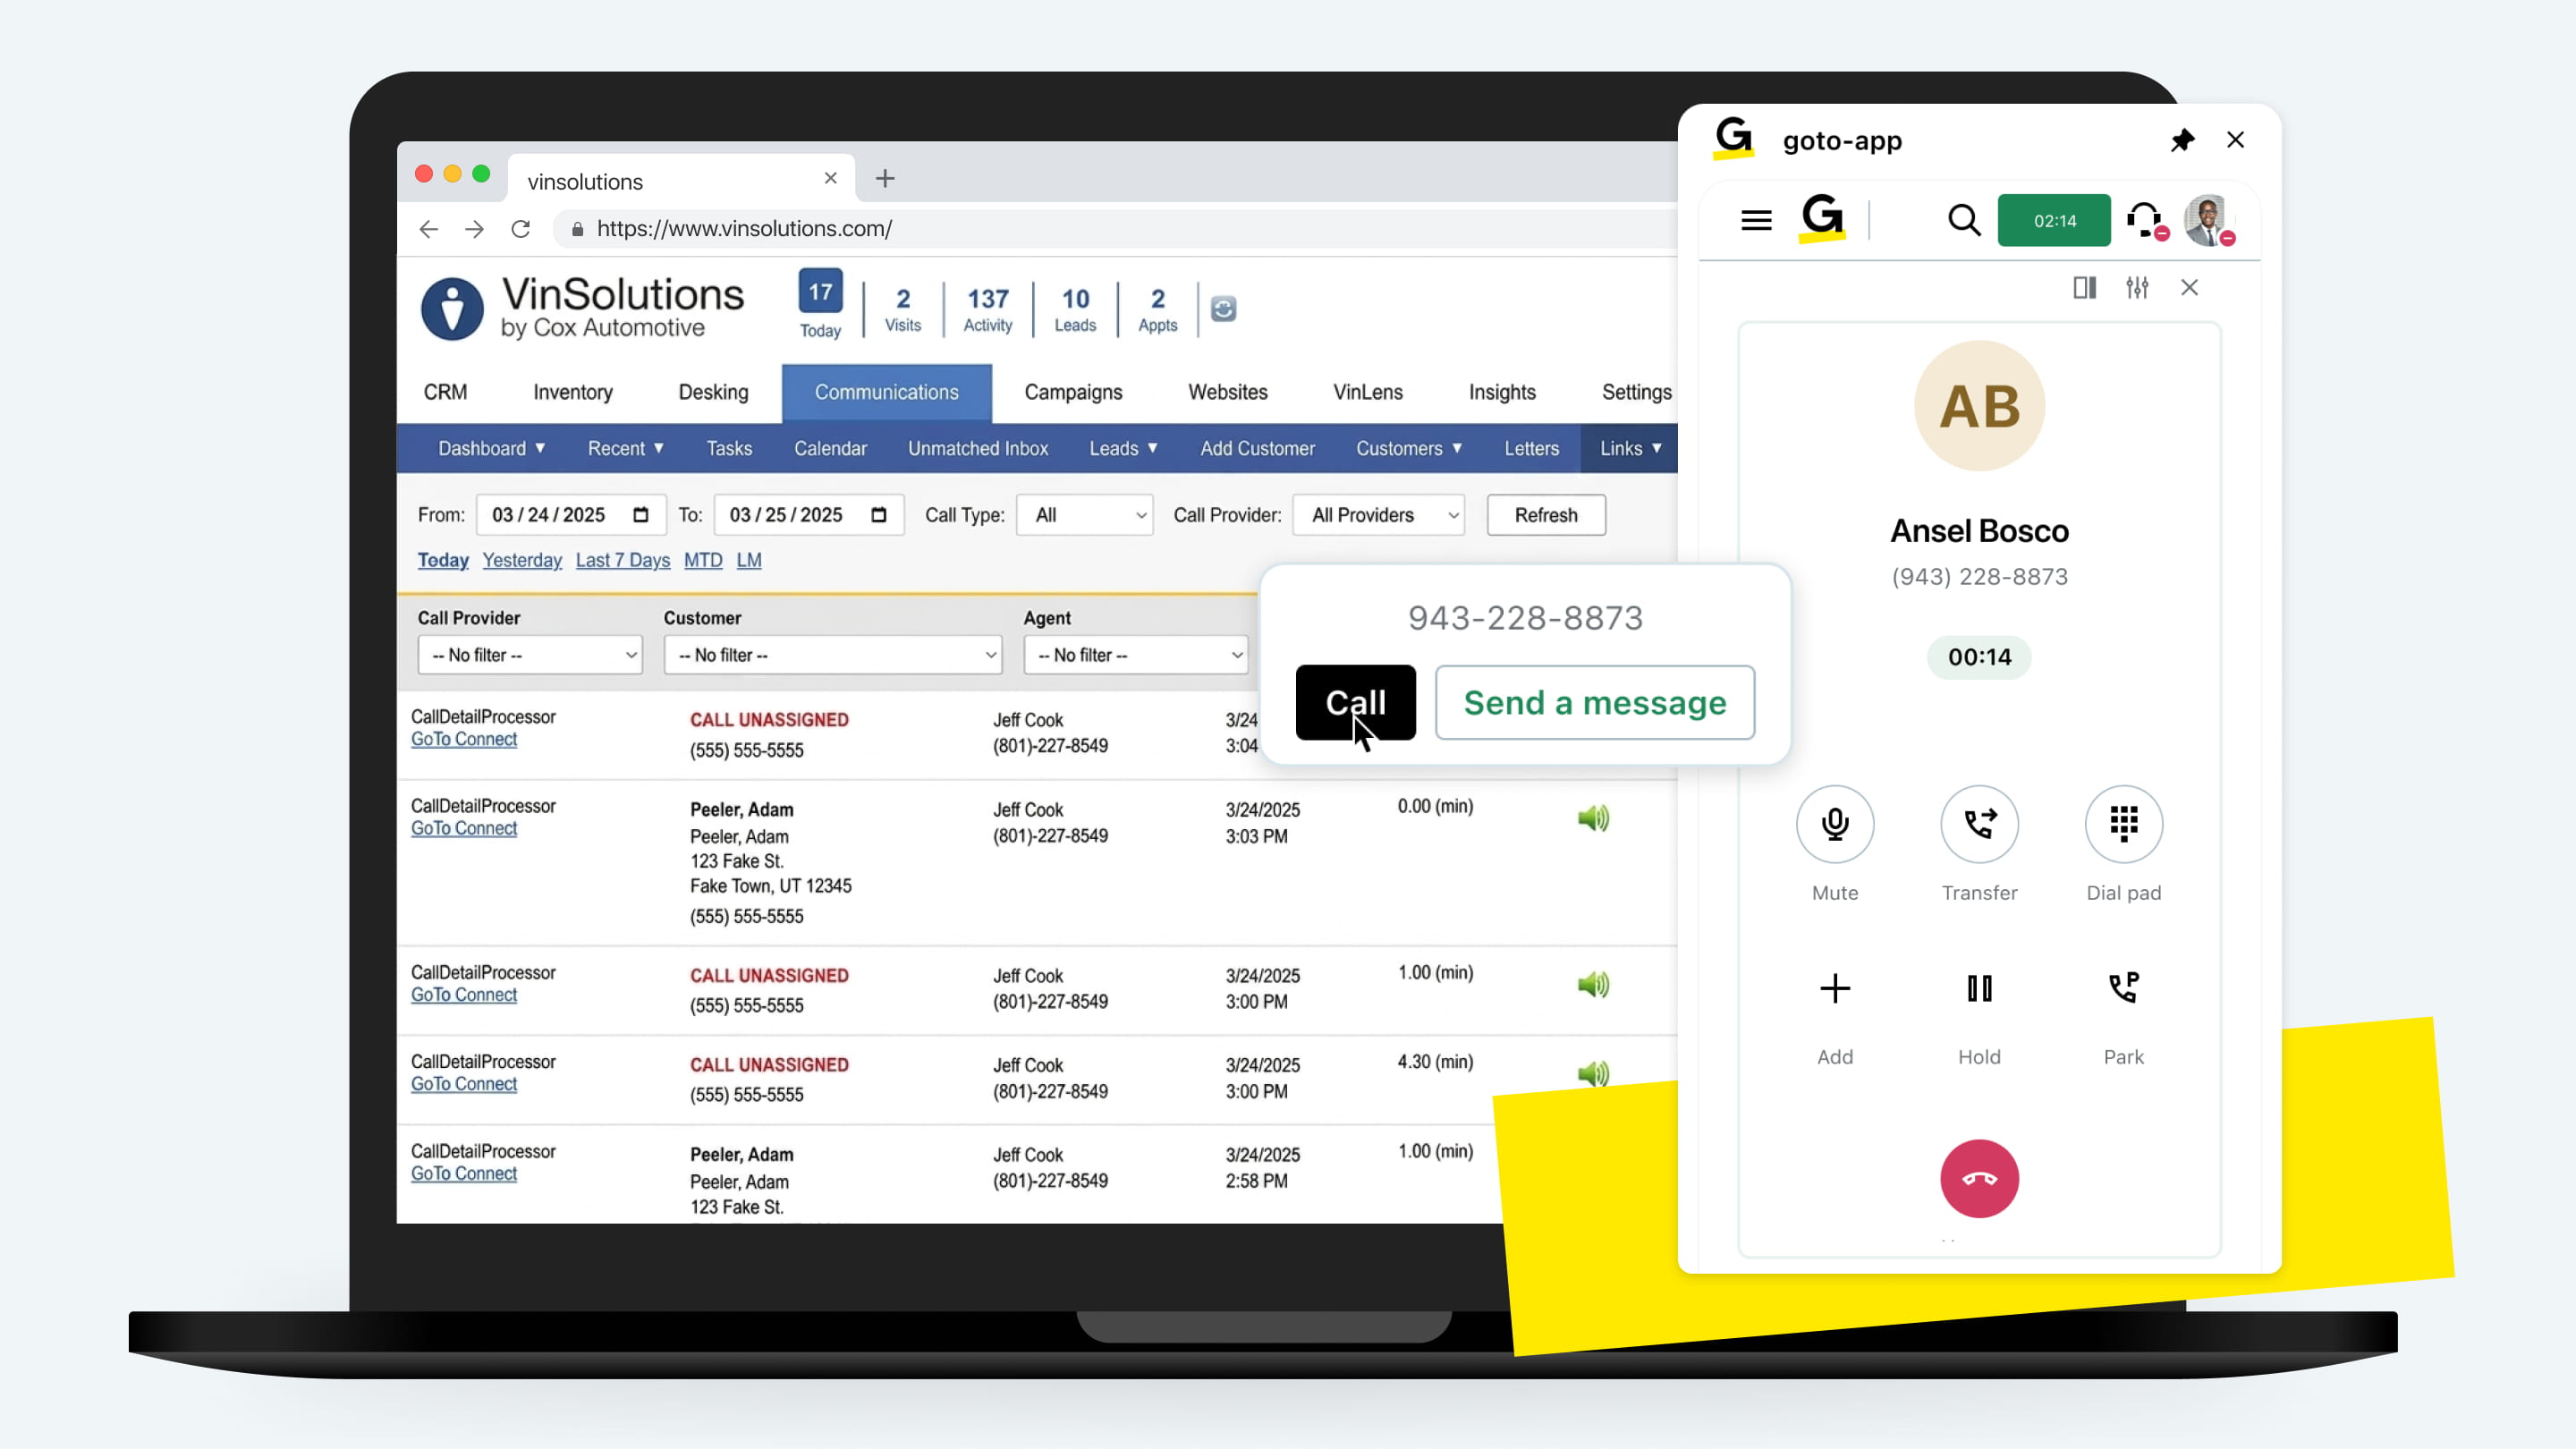Expand the Dashboard submenu
Image resolution: width=2576 pixels, height=1449 pixels.
tap(491, 449)
